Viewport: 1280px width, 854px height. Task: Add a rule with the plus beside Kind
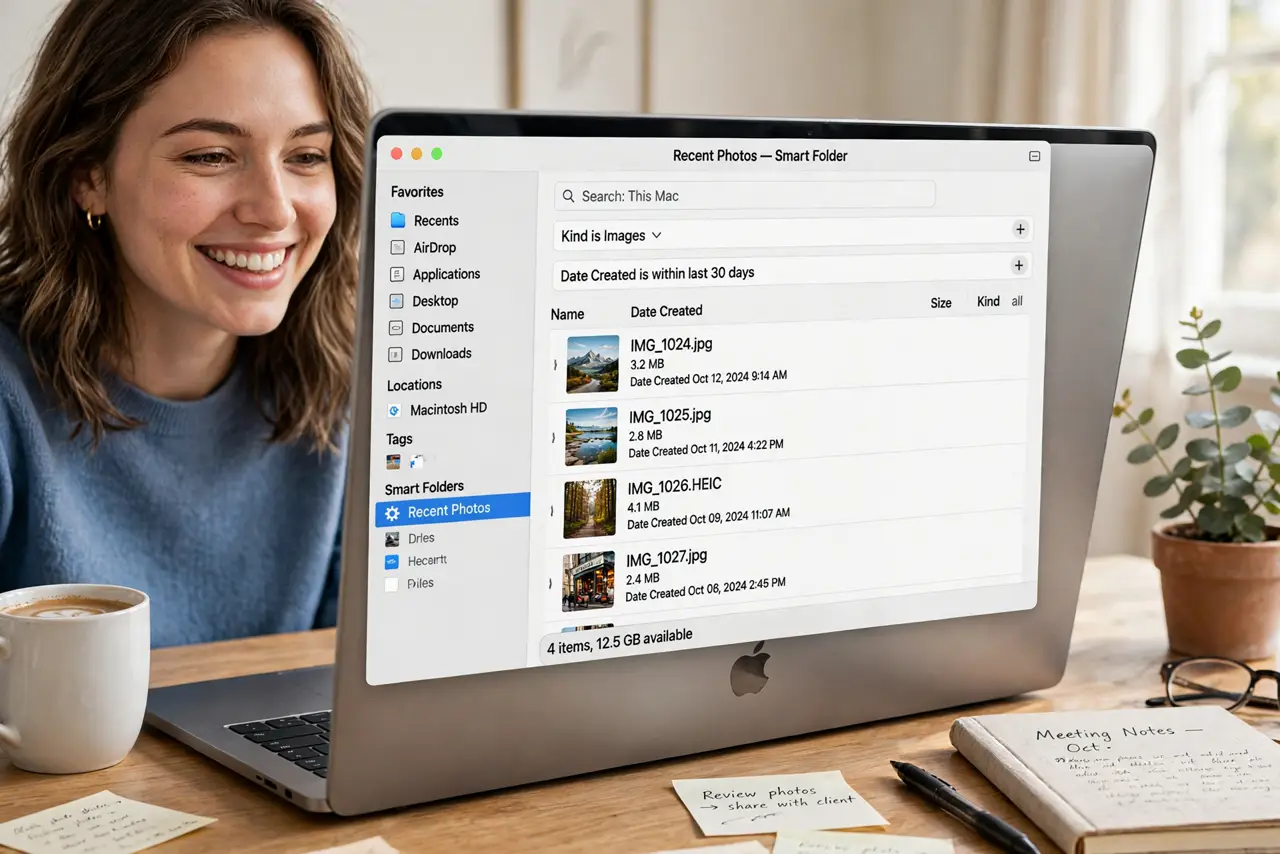tap(1020, 229)
